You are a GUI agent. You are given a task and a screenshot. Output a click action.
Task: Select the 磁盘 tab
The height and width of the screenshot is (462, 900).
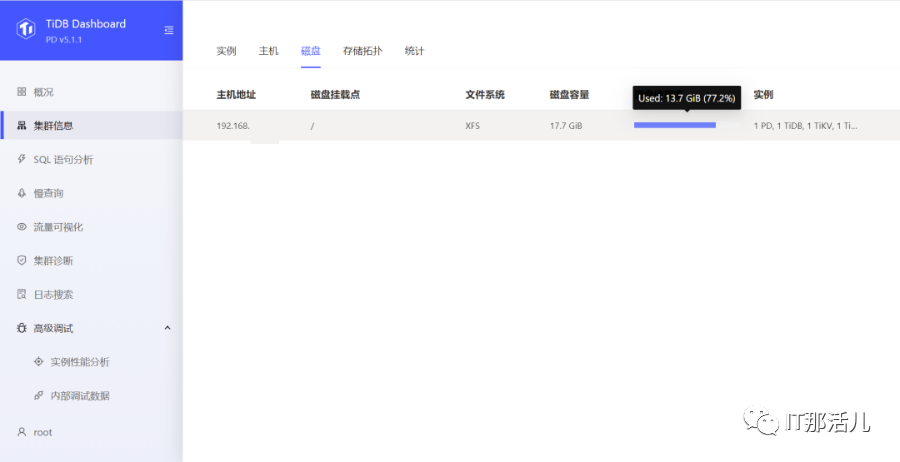pos(311,51)
